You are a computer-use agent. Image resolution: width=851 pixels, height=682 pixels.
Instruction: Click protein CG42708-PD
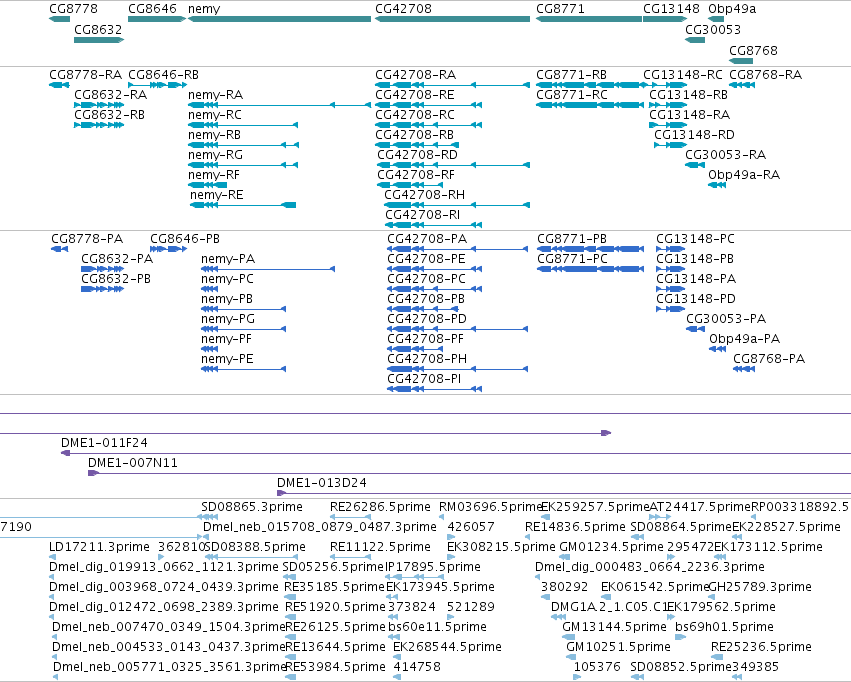click(458, 329)
